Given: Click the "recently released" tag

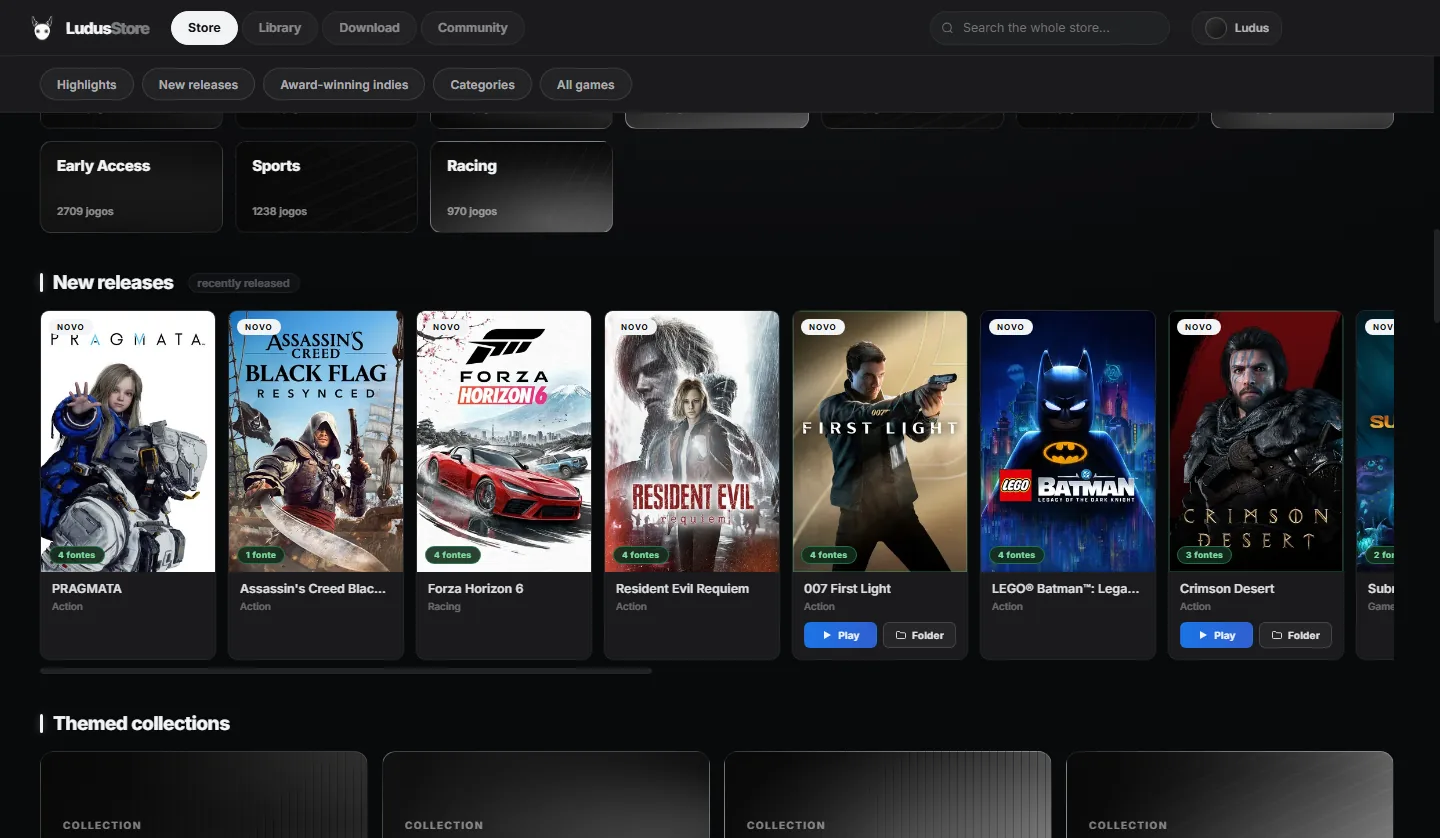Looking at the screenshot, I should coord(243,283).
